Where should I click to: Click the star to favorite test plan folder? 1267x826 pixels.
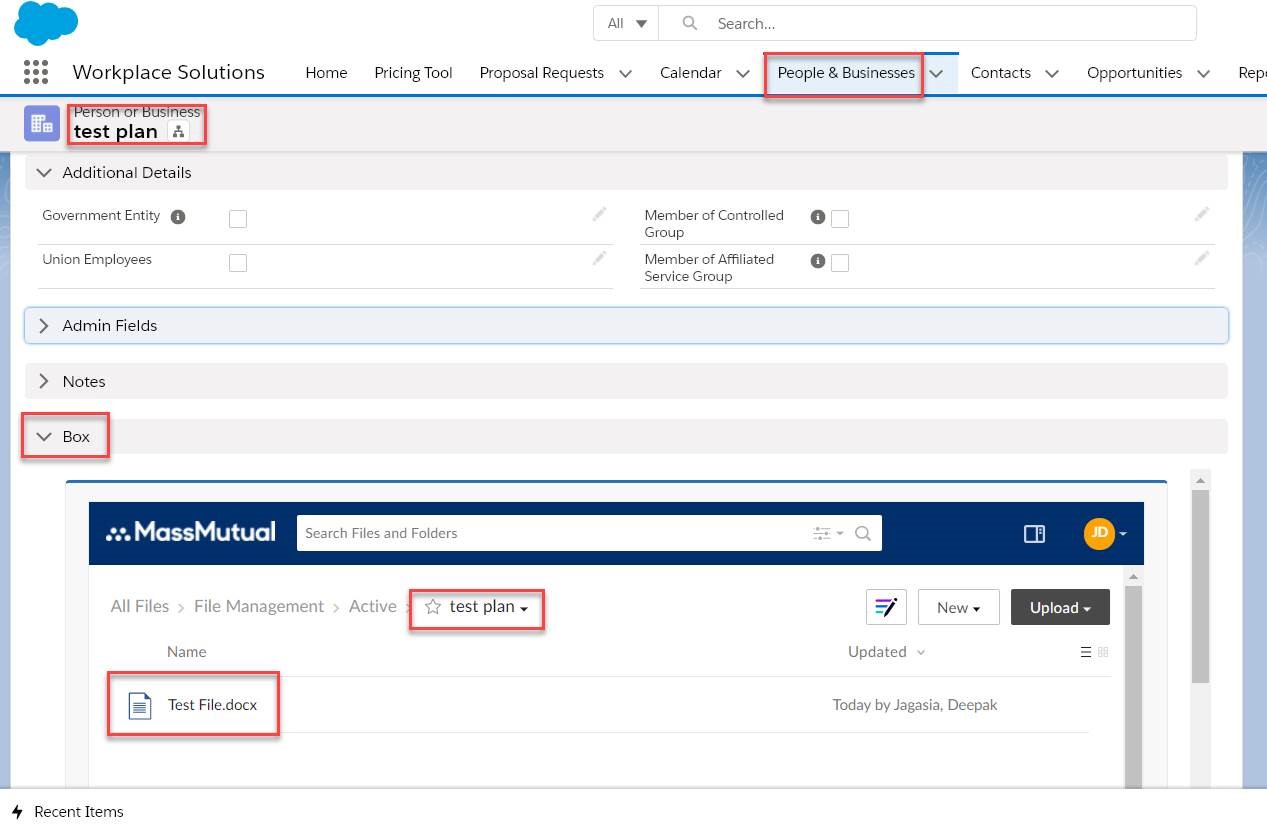pyautogui.click(x=433, y=607)
